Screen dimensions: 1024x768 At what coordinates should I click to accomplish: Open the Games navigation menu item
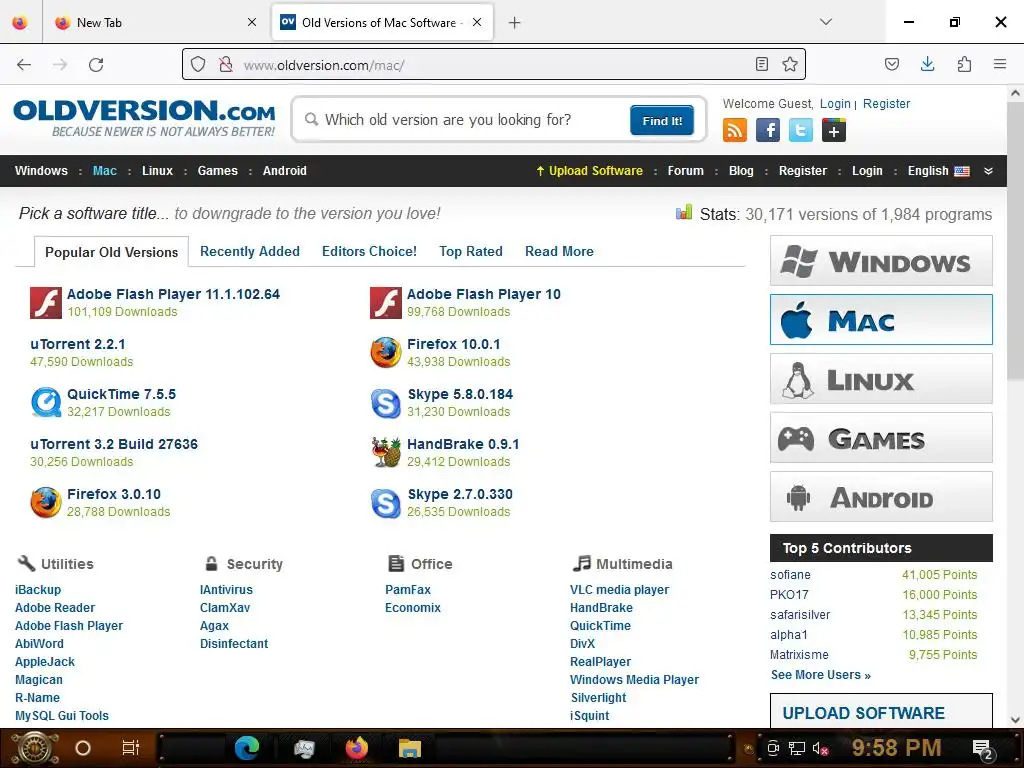click(217, 171)
